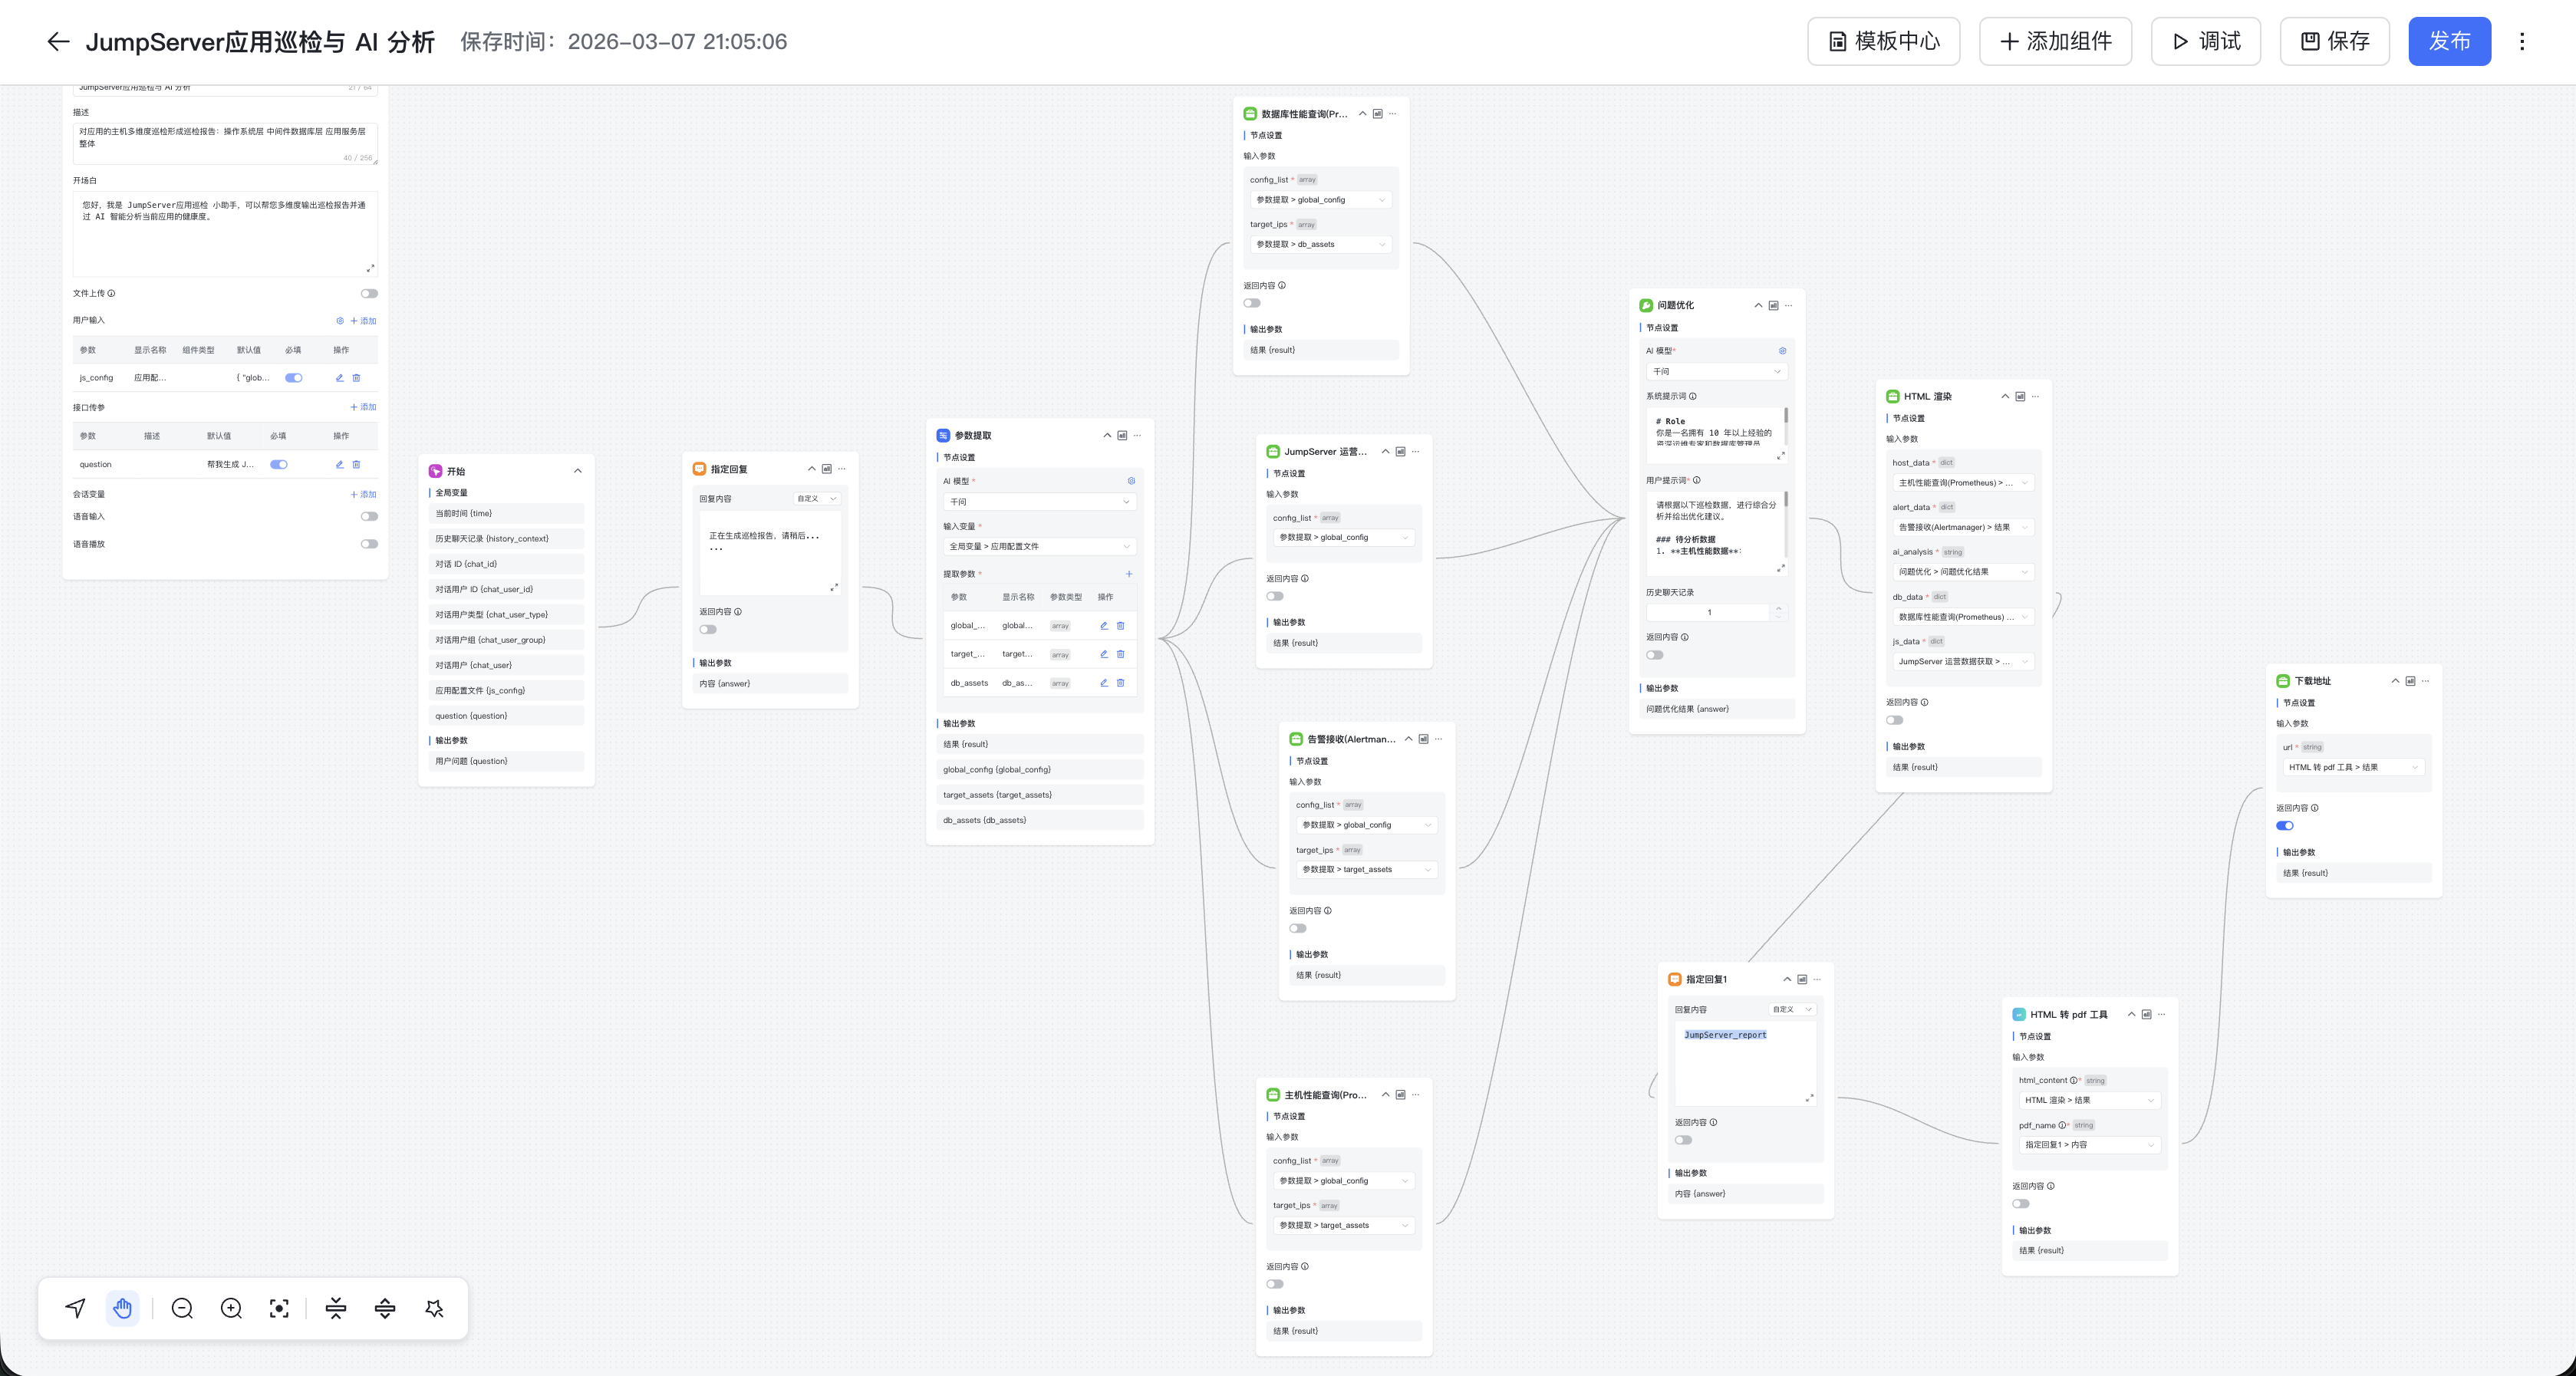This screenshot has width=2576, height=1376.
Task: Select the pointer cursor tool
Action: click(x=75, y=1308)
